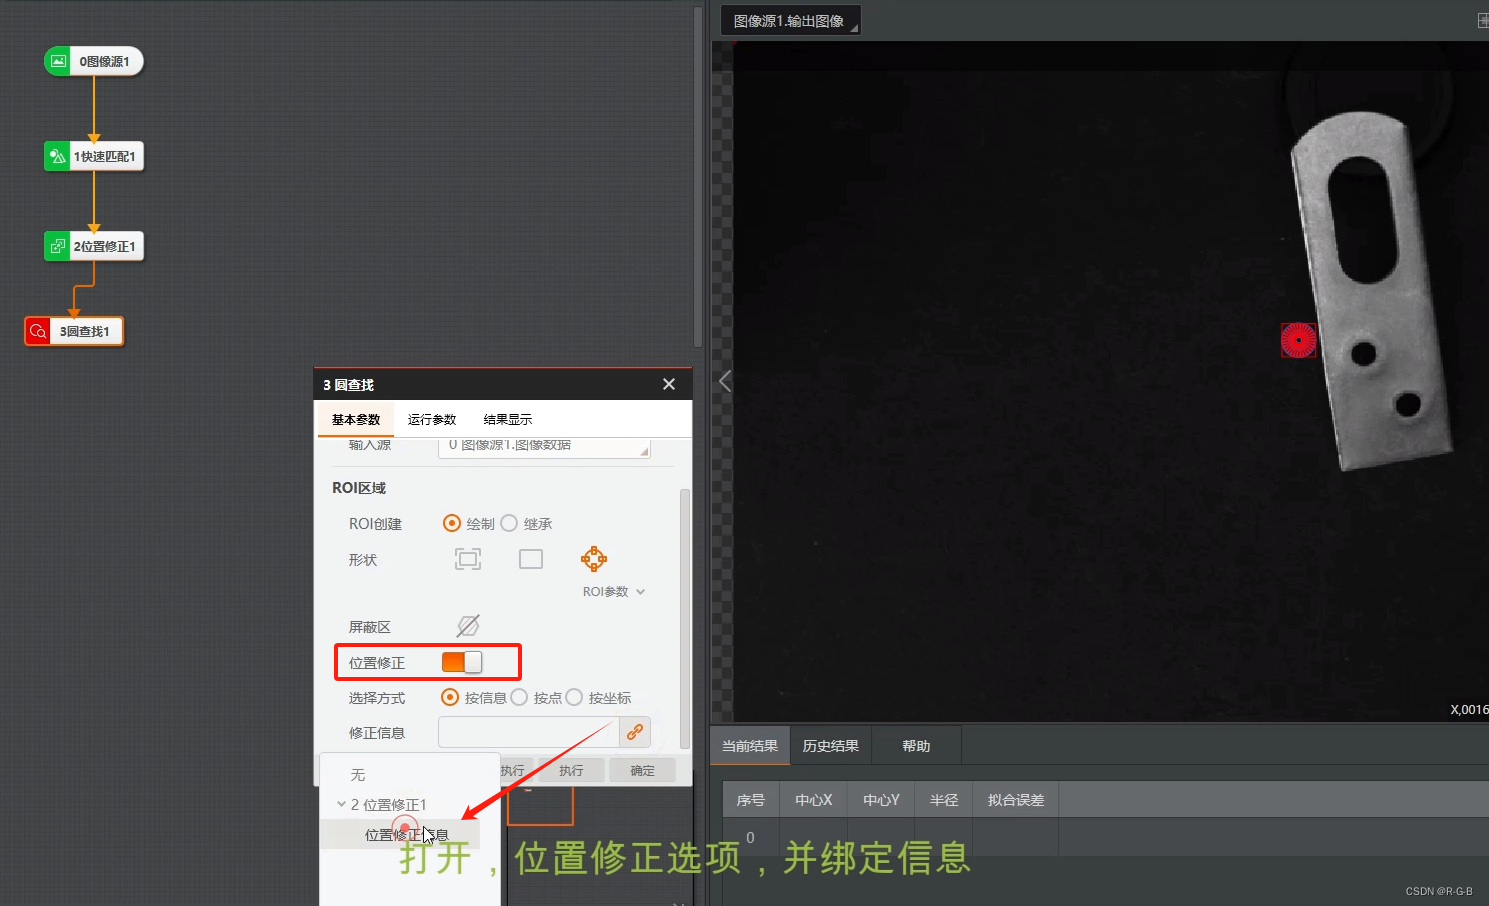Click the 执行 execute button
The height and width of the screenshot is (906, 1489).
click(x=571, y=770)
